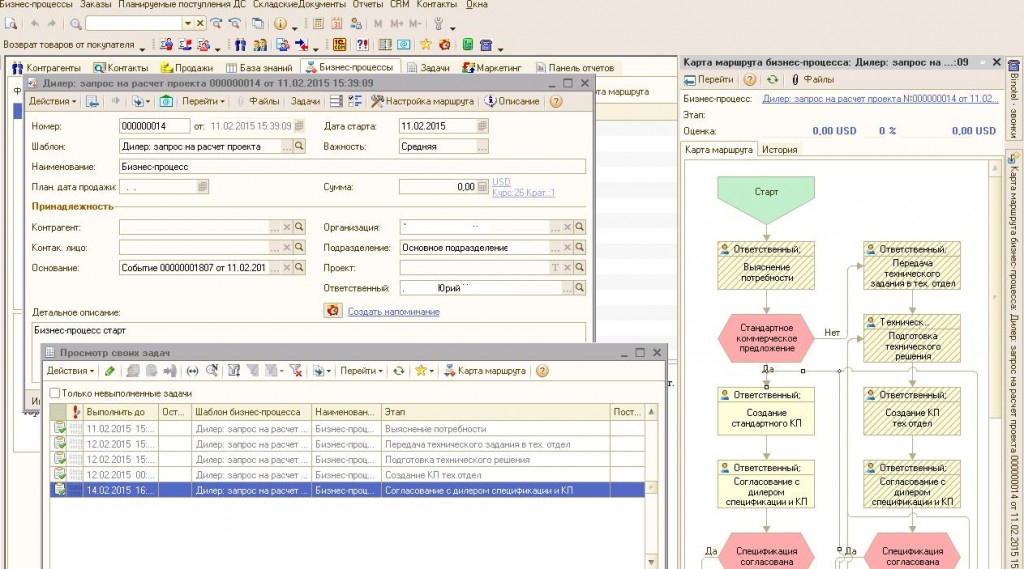Click magnifier icon next to Ответственный field
Viewport: 1024px width, 569px height.
tap(579, 288)
